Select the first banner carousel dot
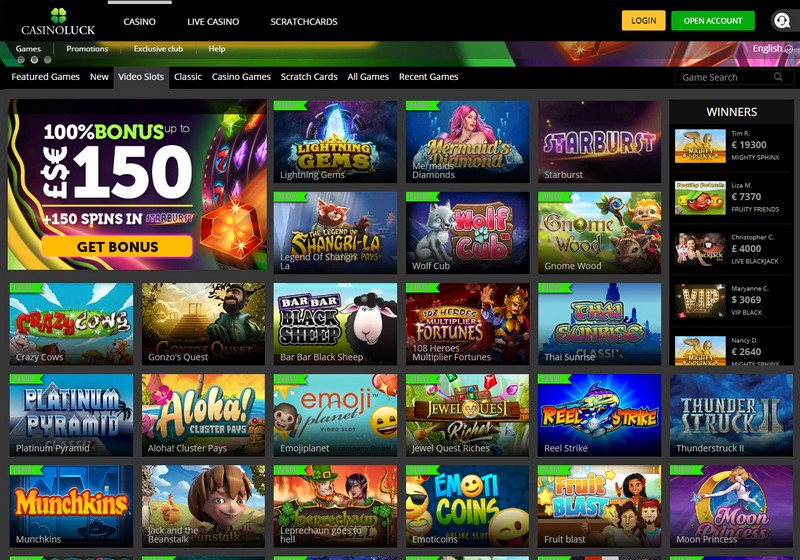This screenshot has width=800, height=560. 21,60
